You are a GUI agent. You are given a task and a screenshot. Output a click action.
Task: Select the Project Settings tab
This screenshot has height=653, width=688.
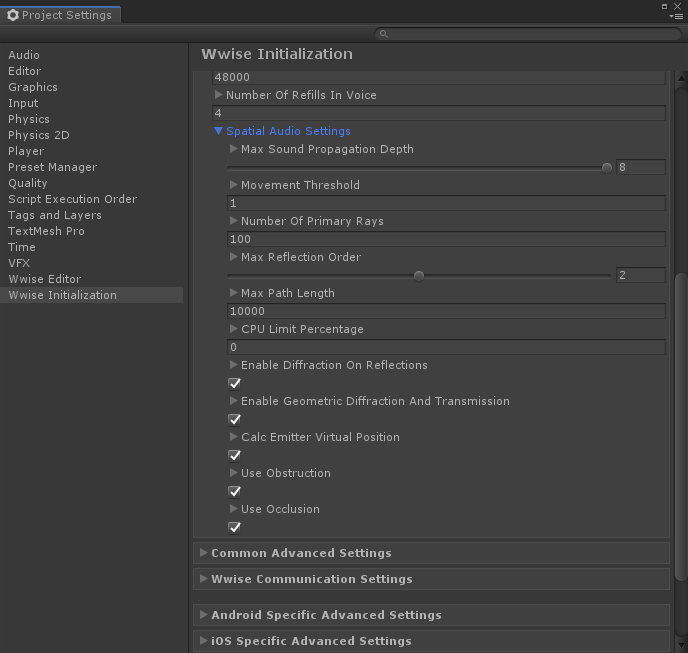(x=61, y=15)
